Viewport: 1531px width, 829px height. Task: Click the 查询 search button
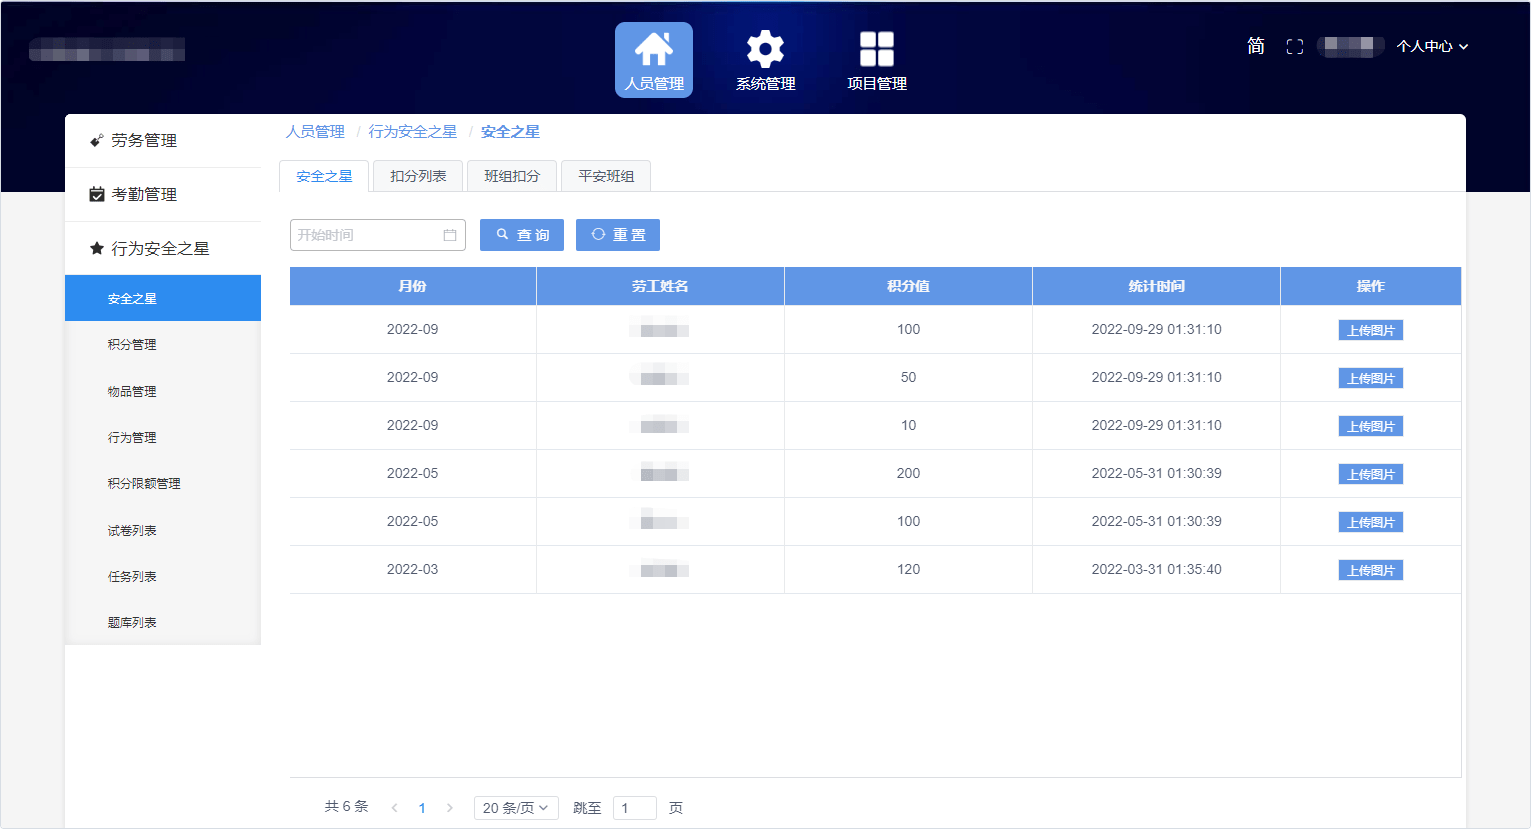click(x=522, y=235)
